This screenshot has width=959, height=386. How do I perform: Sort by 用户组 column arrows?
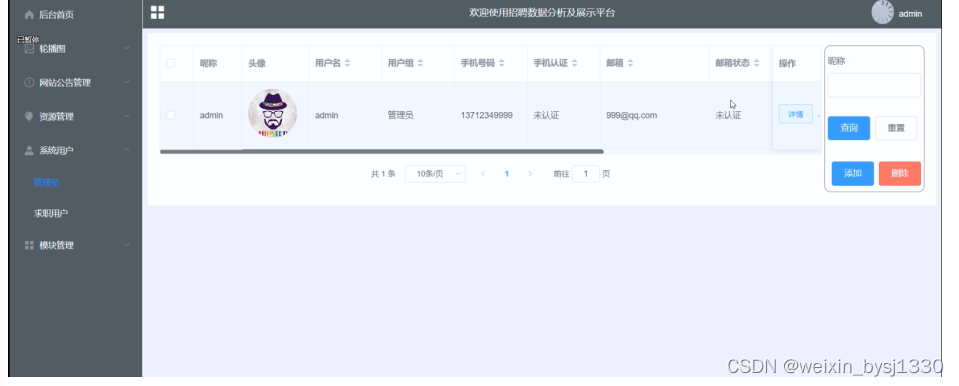point(420,63)
